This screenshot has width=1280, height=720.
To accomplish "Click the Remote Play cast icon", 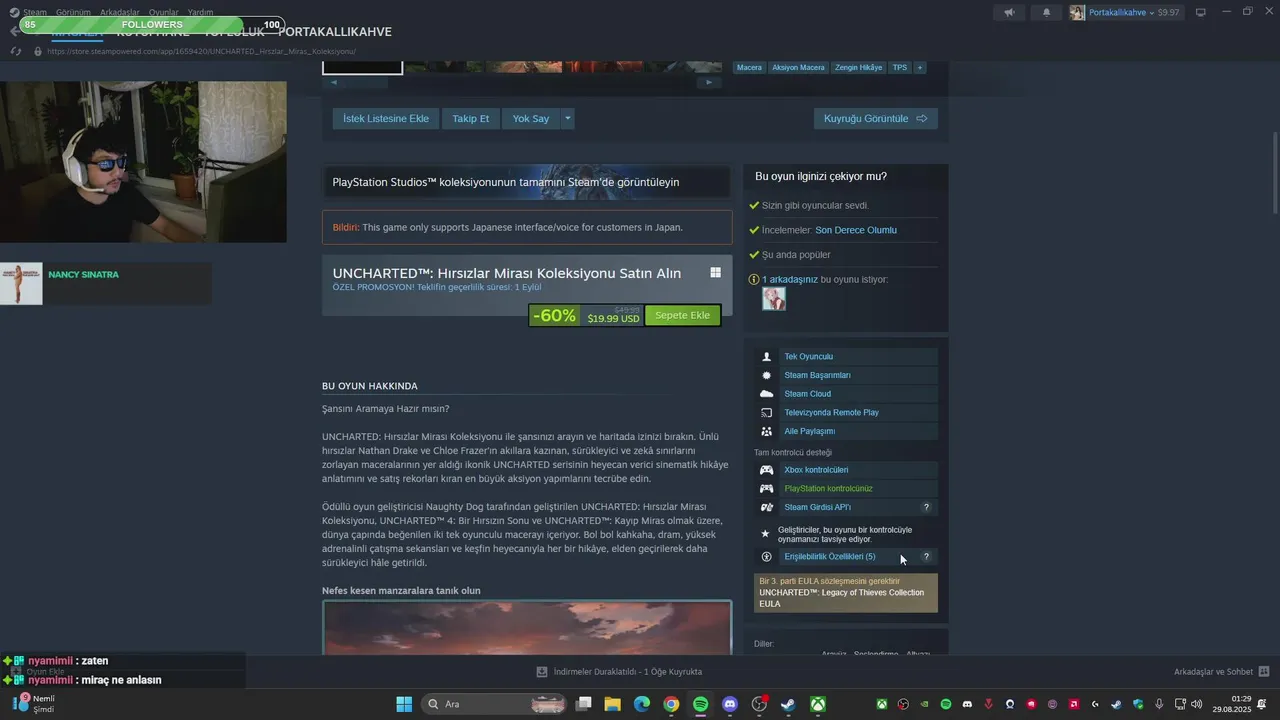I will [x=766, y=412].
